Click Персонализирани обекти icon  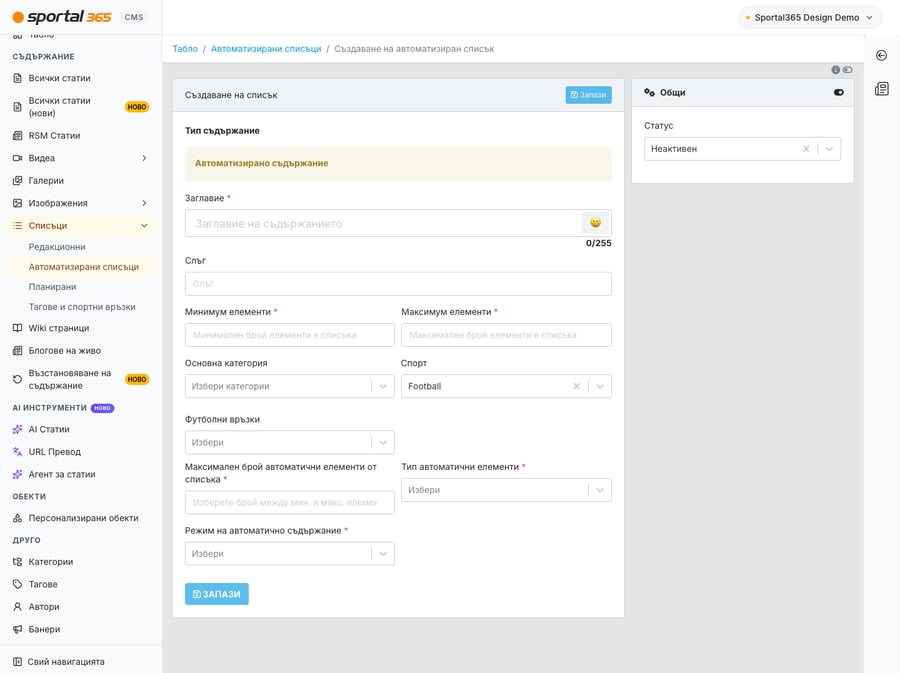pos(17,518)
